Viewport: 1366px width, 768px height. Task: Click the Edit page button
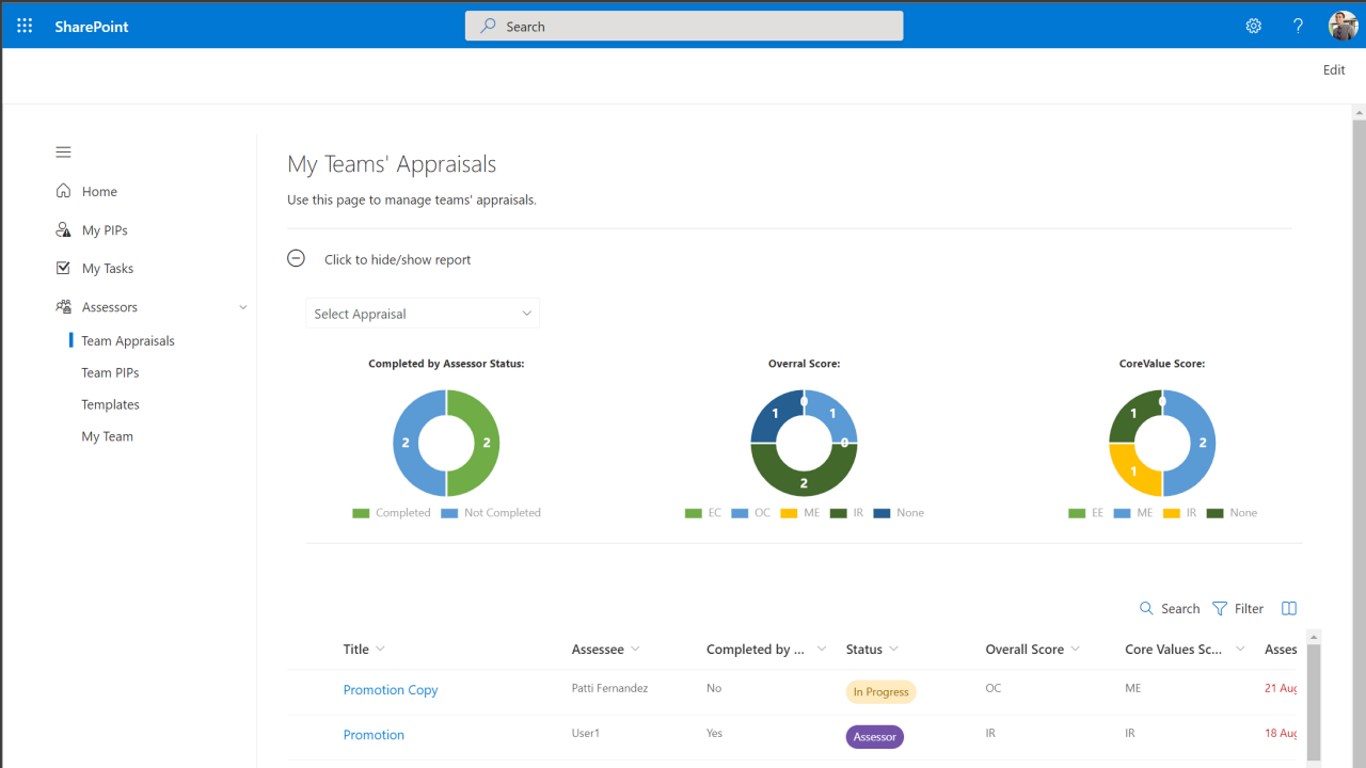[x=1334, y=70]
